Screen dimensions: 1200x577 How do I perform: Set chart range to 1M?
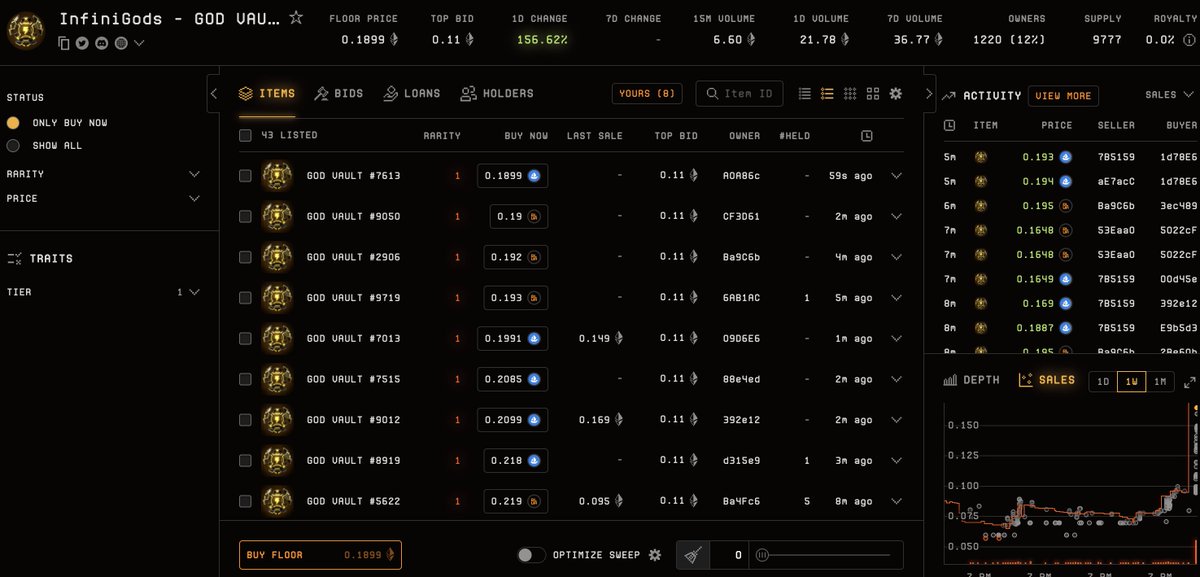pyautogui.click(x=1160, y=382)
